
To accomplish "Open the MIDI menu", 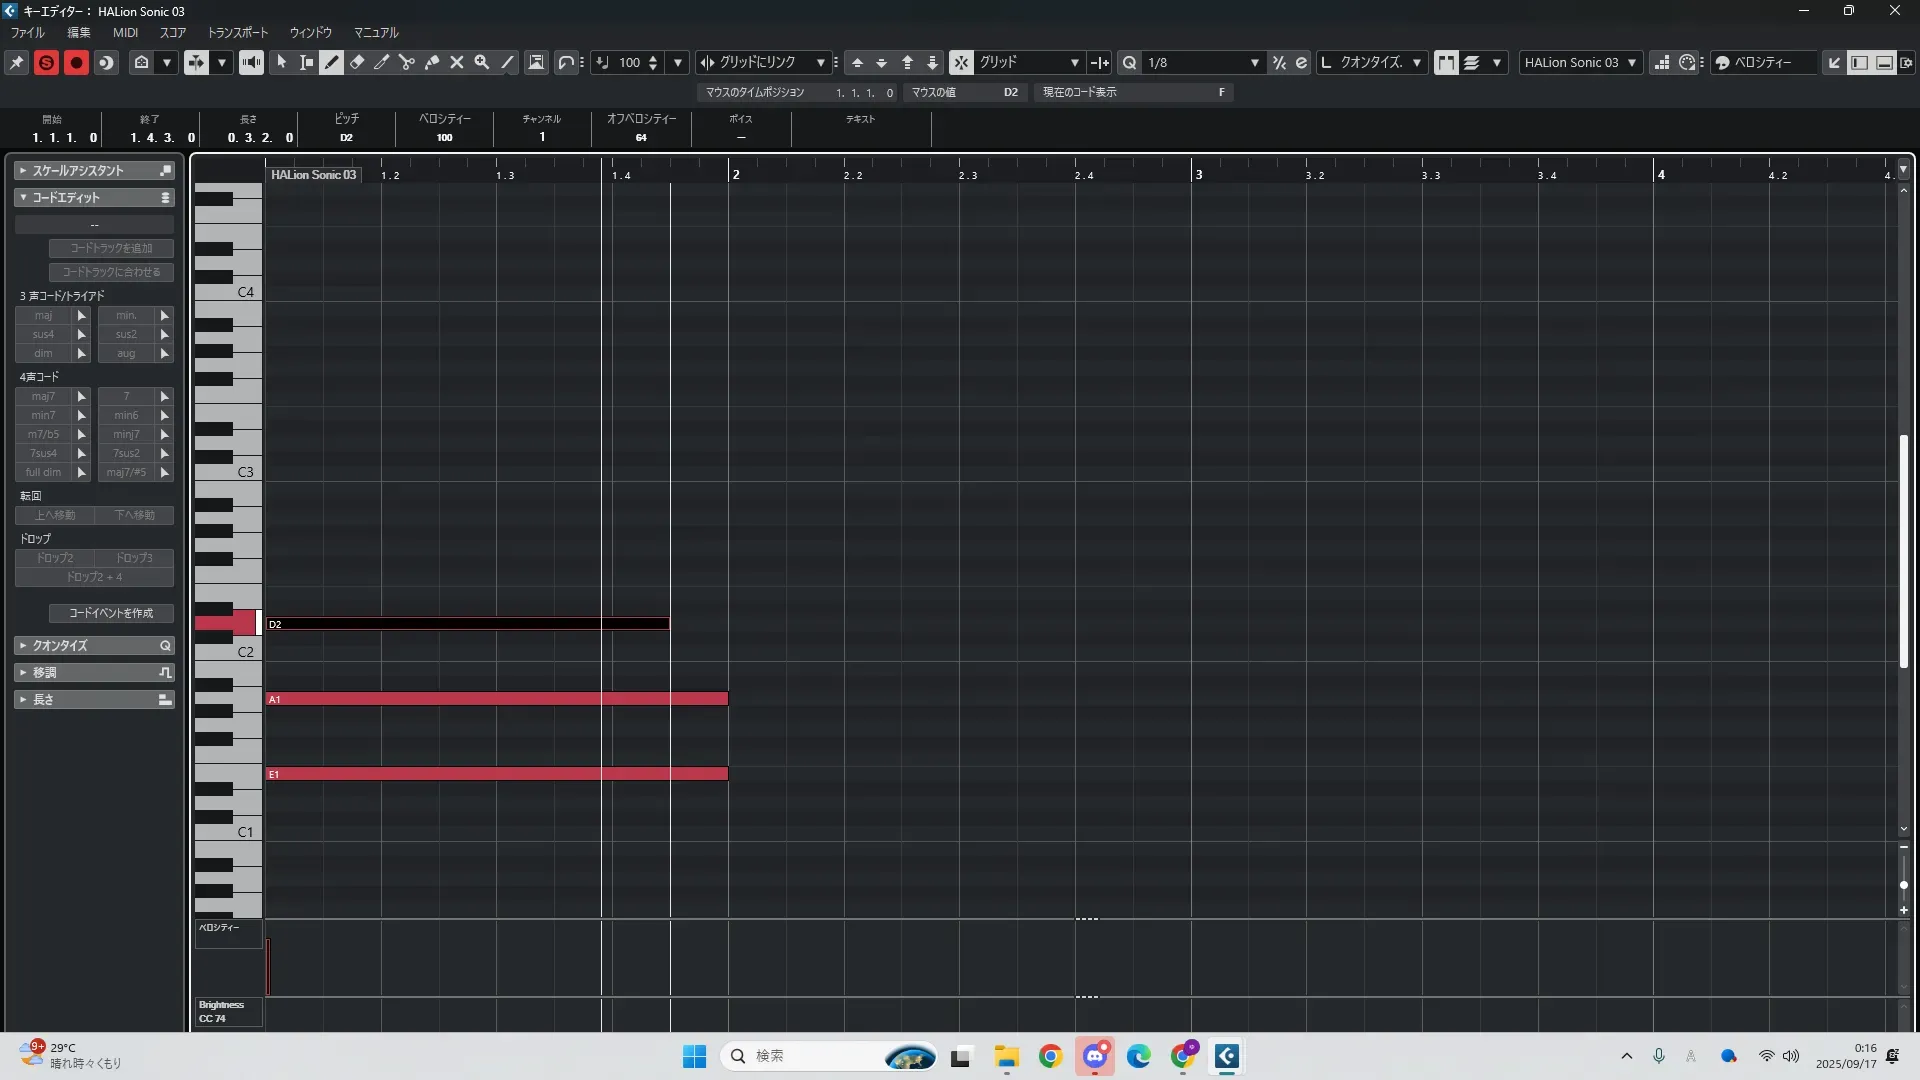I will [x=125, y=32].
